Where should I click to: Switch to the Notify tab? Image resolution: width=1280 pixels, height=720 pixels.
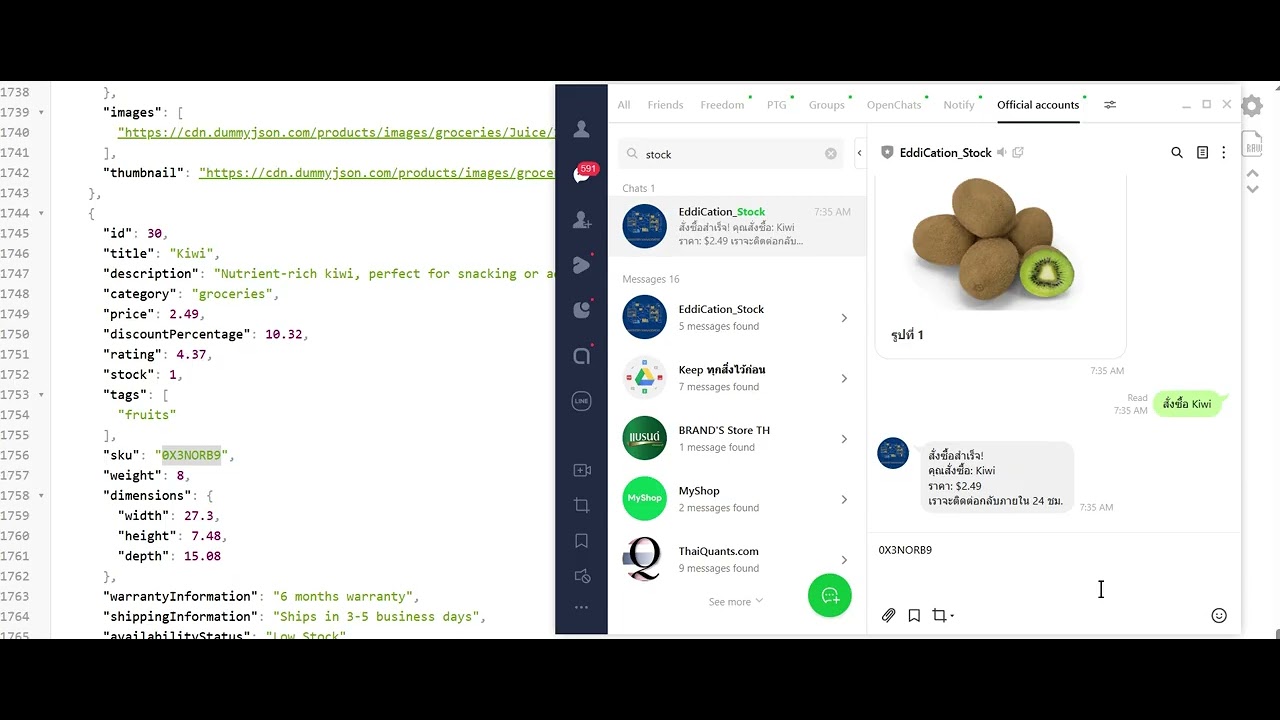(x=958, y=105)
